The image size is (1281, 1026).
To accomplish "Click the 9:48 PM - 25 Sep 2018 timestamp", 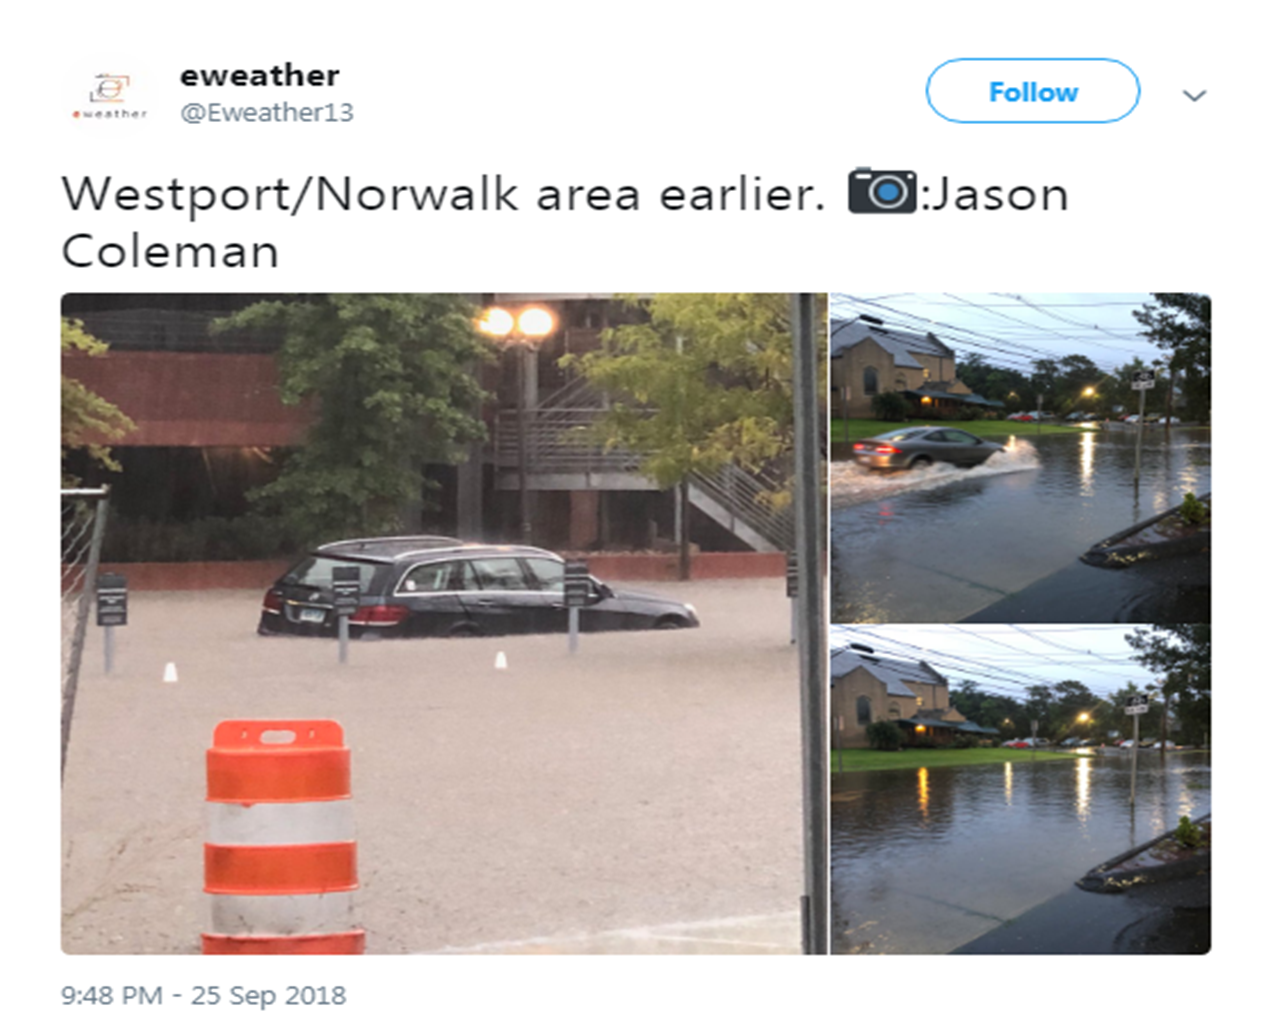I will [203, 995].
